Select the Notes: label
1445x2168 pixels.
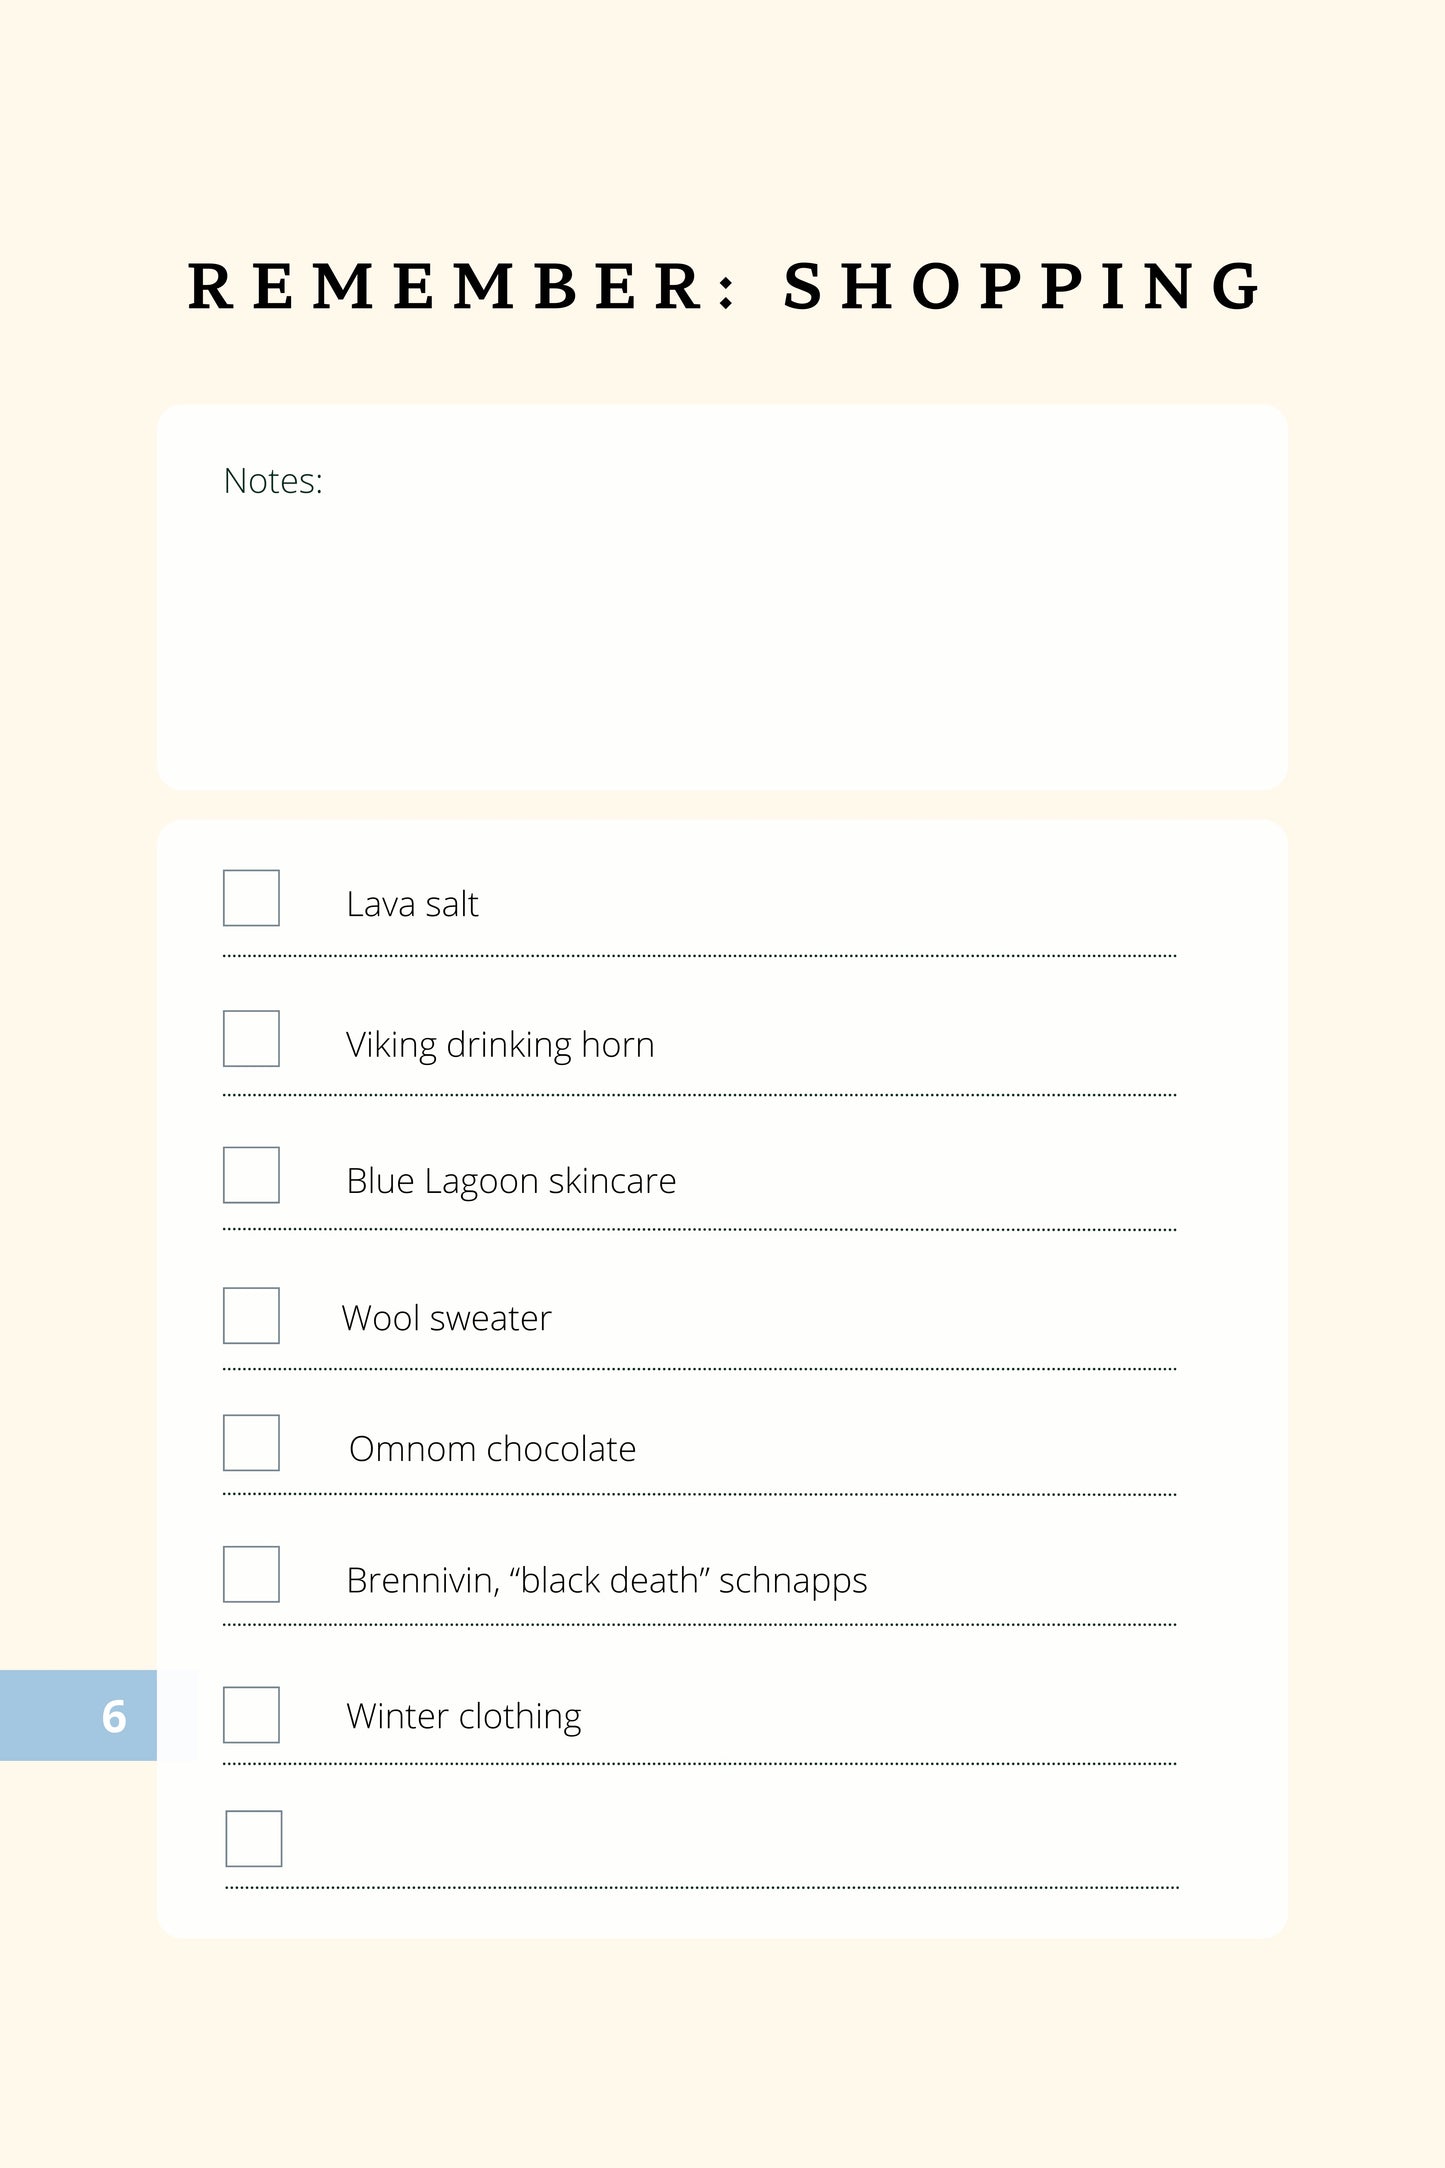[273, 481]
